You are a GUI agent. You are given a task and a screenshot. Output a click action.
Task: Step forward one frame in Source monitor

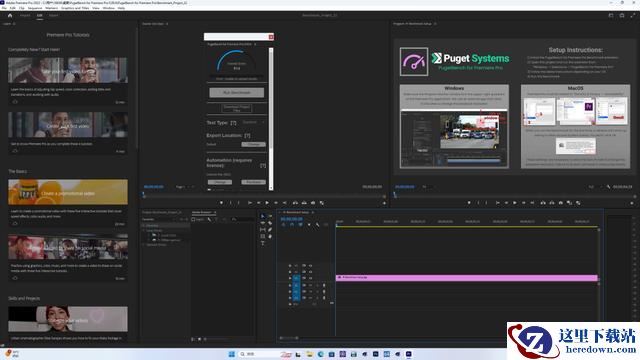tap(276, 203)
